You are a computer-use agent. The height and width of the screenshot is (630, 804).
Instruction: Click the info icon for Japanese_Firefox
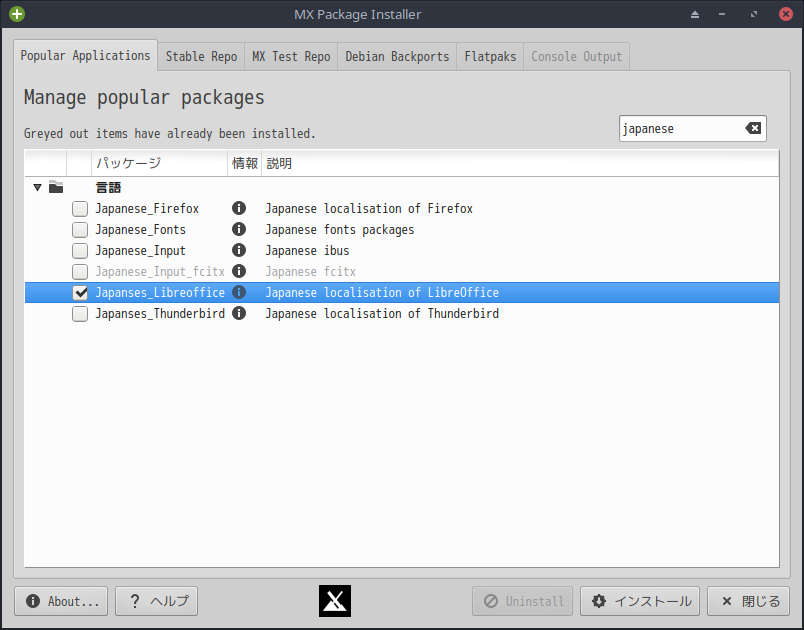click(239, 208)
